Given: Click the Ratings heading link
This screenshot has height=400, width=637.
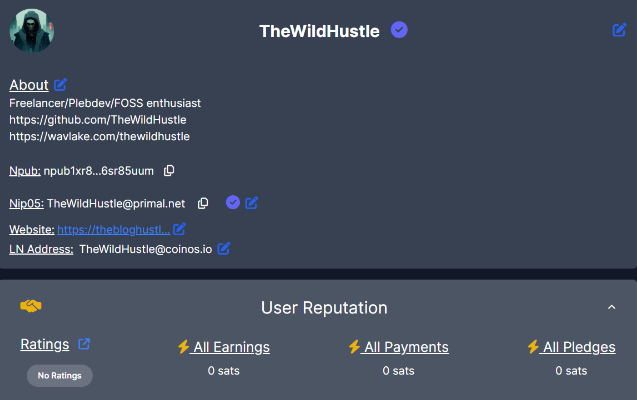Looking at the screenshot, I should coord(45,344).
